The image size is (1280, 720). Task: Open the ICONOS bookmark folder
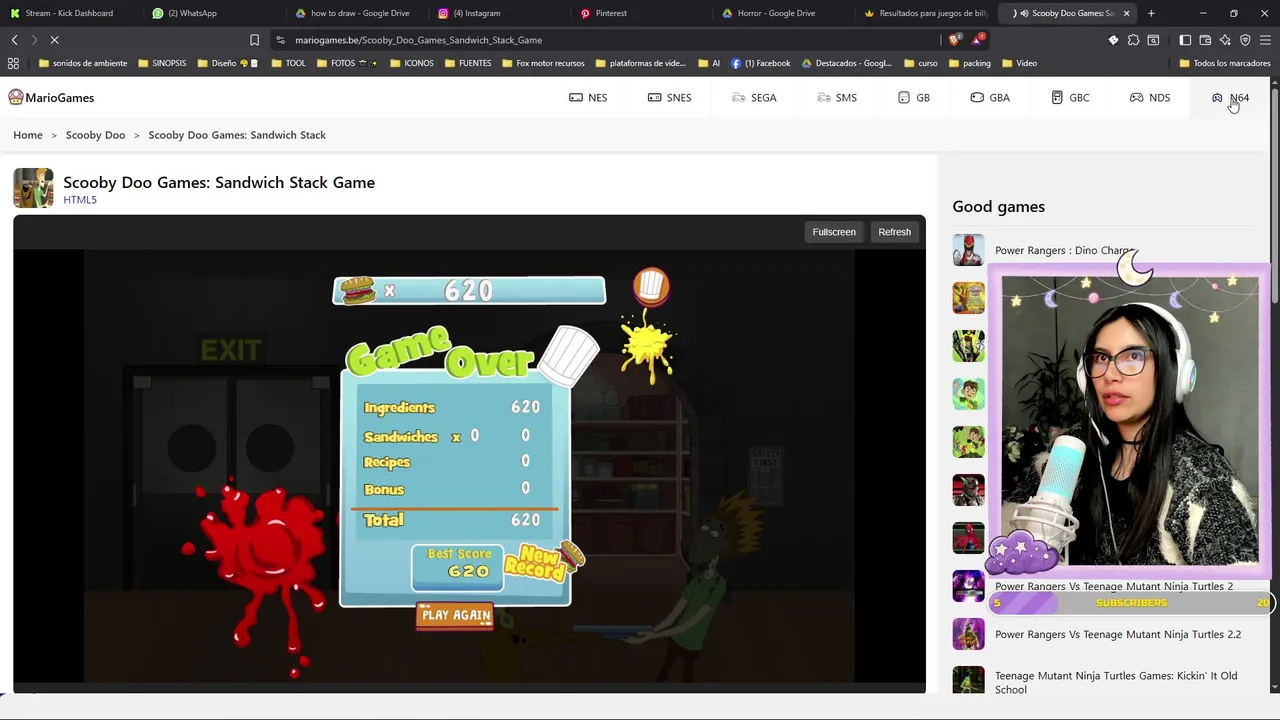pyautogui.click(x=411, y=63)
